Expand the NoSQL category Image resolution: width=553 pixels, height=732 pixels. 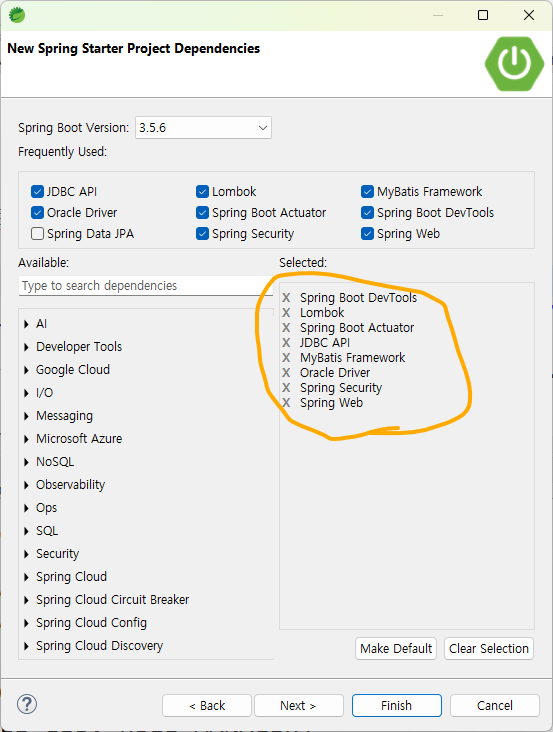[x=27, y=462]
